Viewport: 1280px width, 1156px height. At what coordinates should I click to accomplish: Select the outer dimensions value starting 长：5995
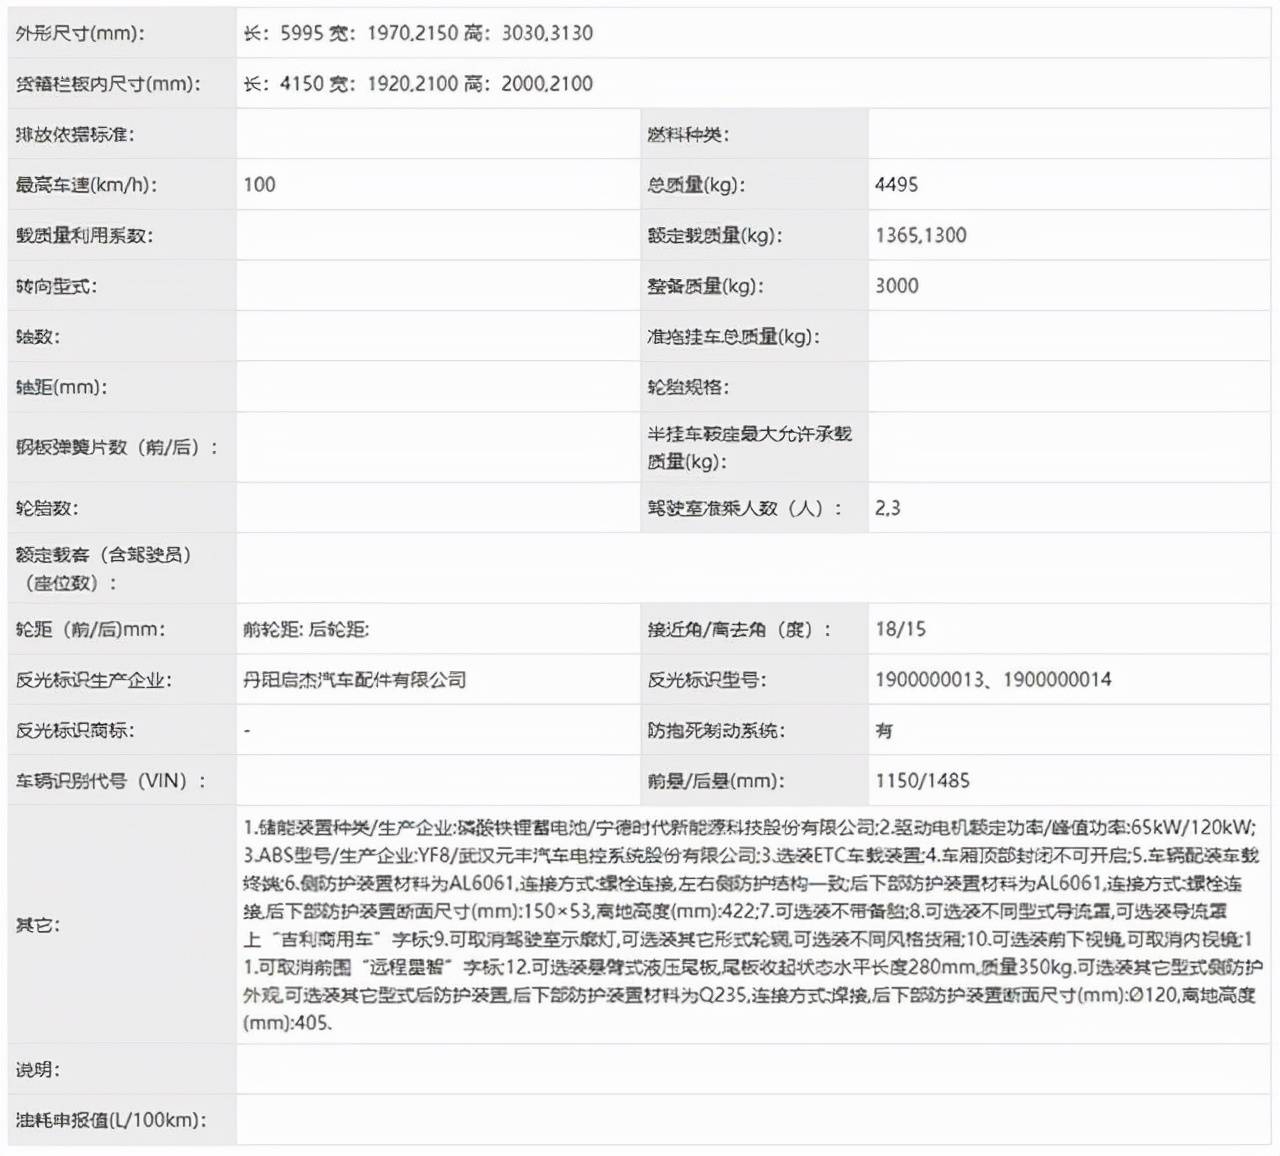tap(418, 34)
